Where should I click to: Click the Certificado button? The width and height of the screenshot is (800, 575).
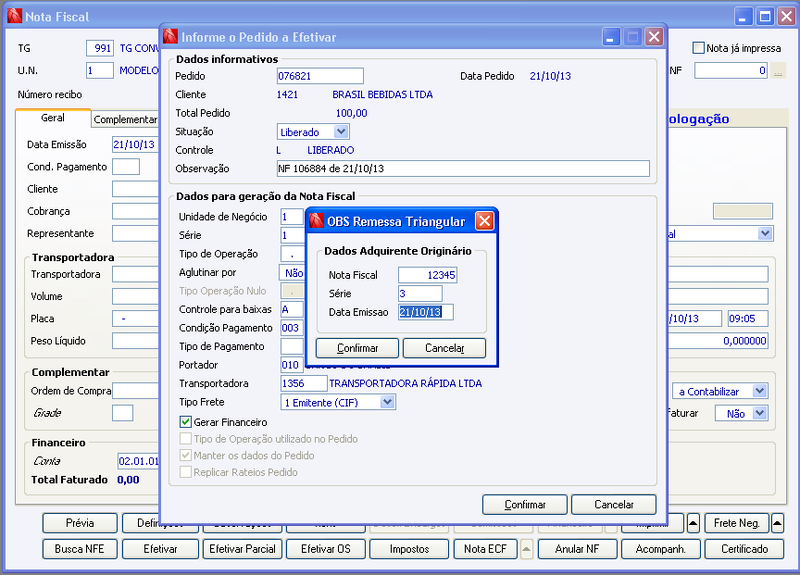(x=744, y=549)
